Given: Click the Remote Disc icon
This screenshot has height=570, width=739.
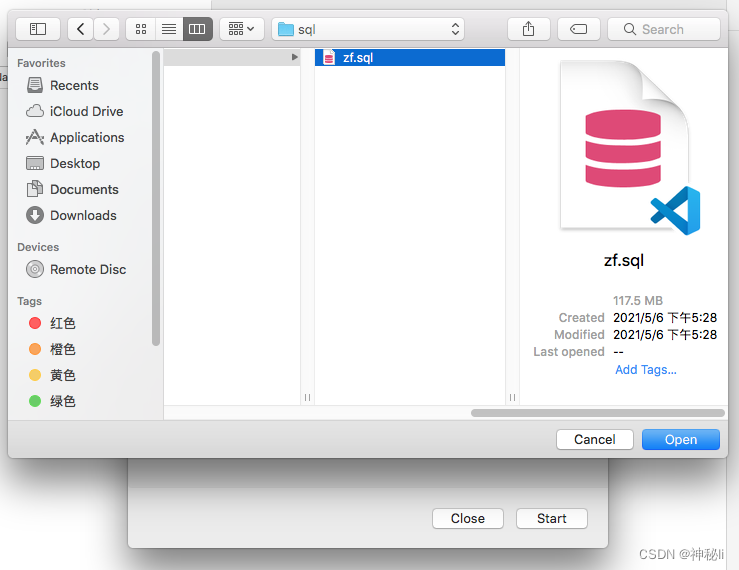Looking at the screenshot, I should point(35,269).
